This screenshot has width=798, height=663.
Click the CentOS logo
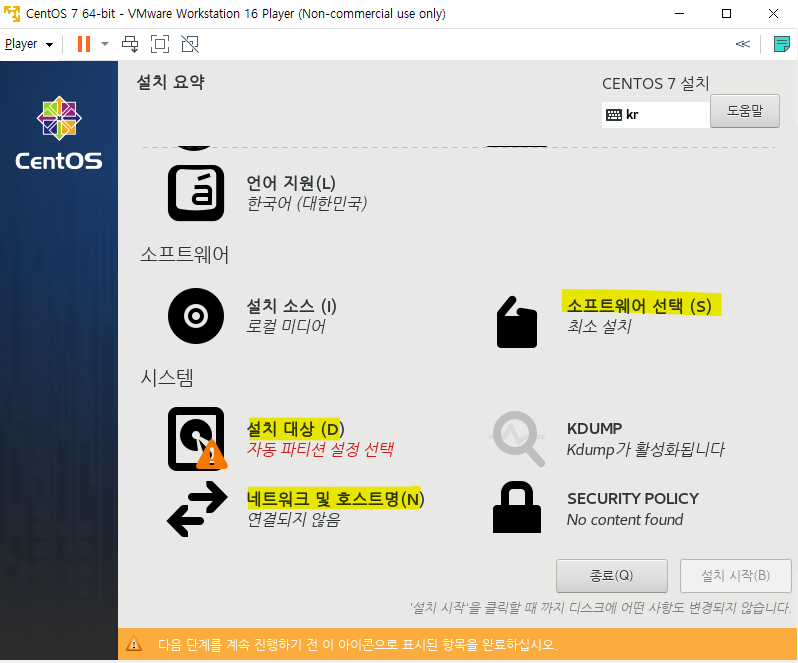coord(59,133)
